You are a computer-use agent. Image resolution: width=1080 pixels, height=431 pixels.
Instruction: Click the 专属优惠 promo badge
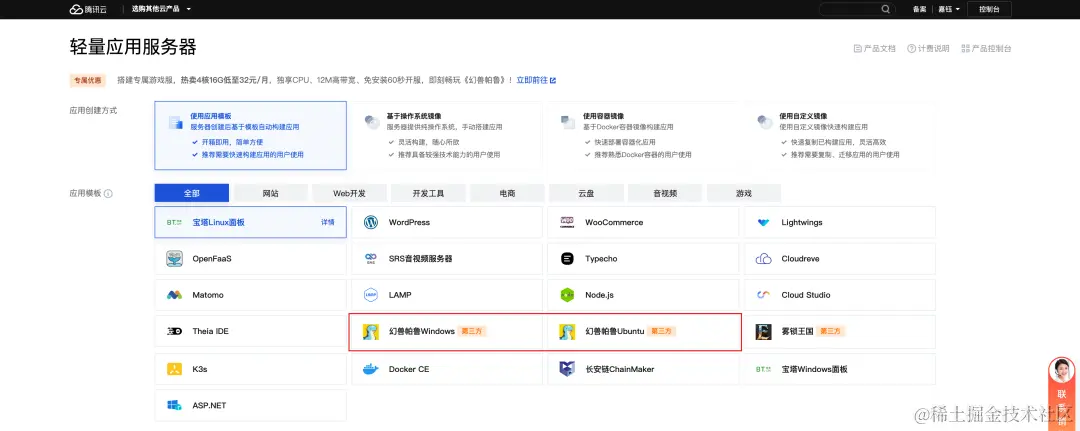point(87,80)
